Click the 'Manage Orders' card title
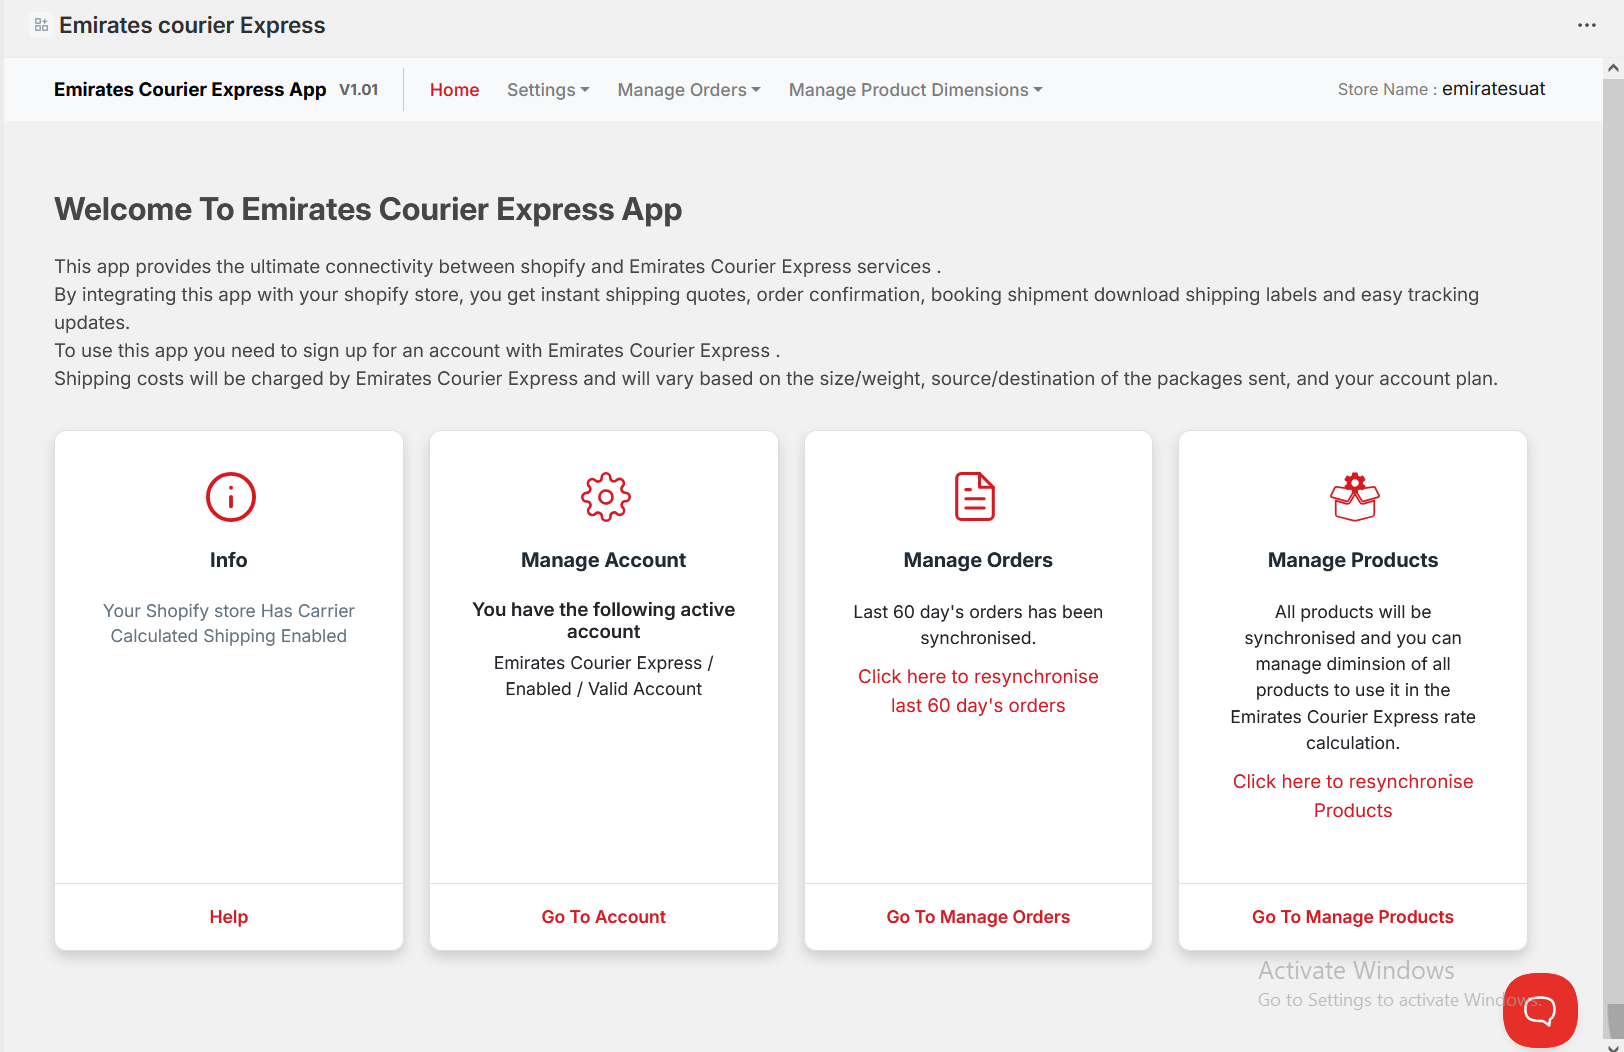1624x1052 pixels. (x=978, y=560)
